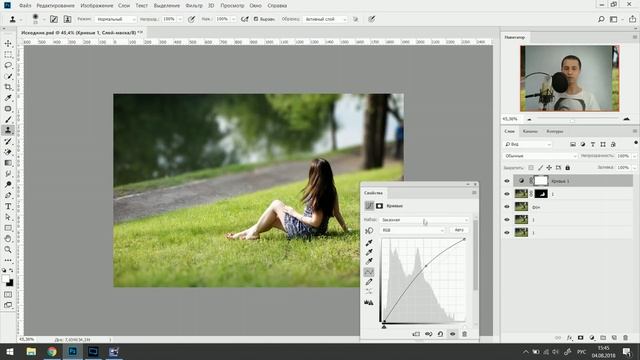Select the Clone Stamp tool in the left toolbar
This screenshot has width=640, height=360.
tap(8, 130)
